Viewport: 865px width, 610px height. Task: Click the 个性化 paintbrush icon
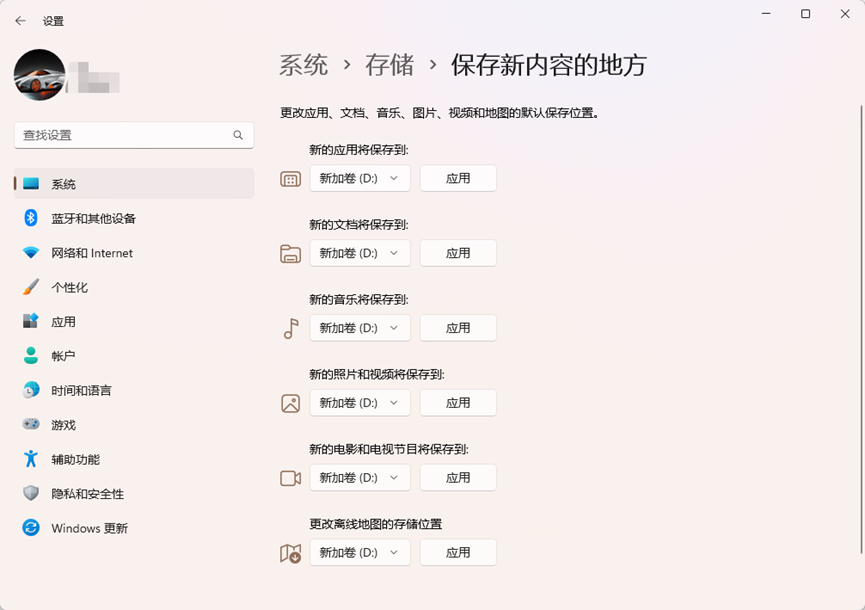[31, 287]
